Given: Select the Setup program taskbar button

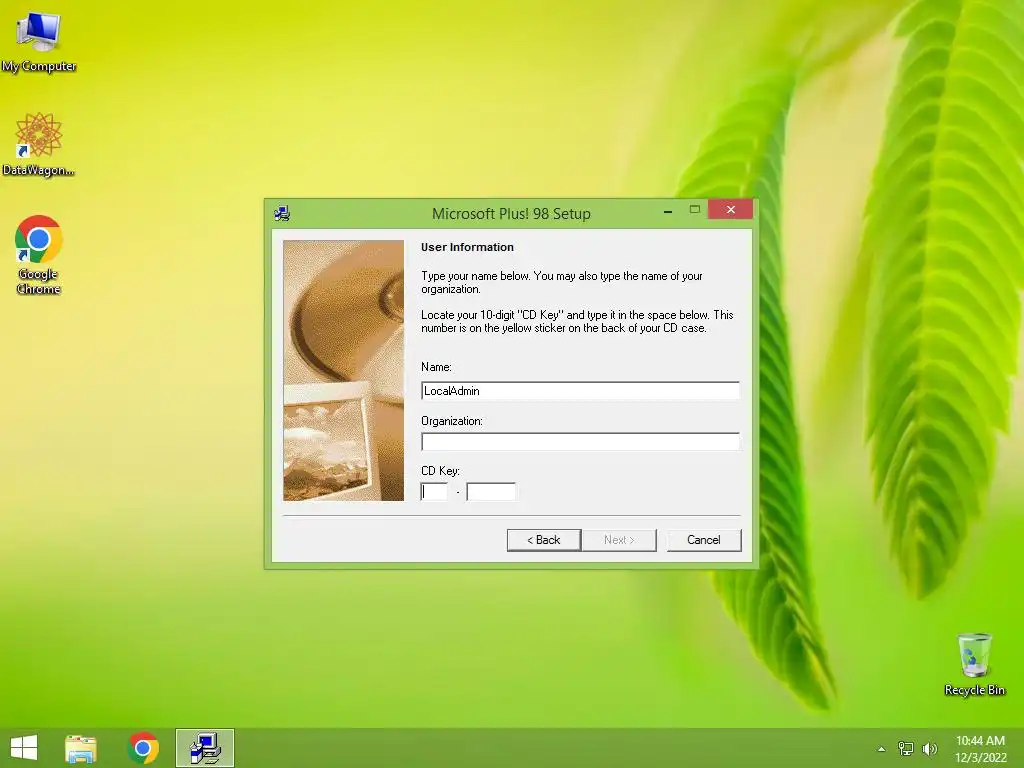Looking at the screenshot, I should click(205, 748).
